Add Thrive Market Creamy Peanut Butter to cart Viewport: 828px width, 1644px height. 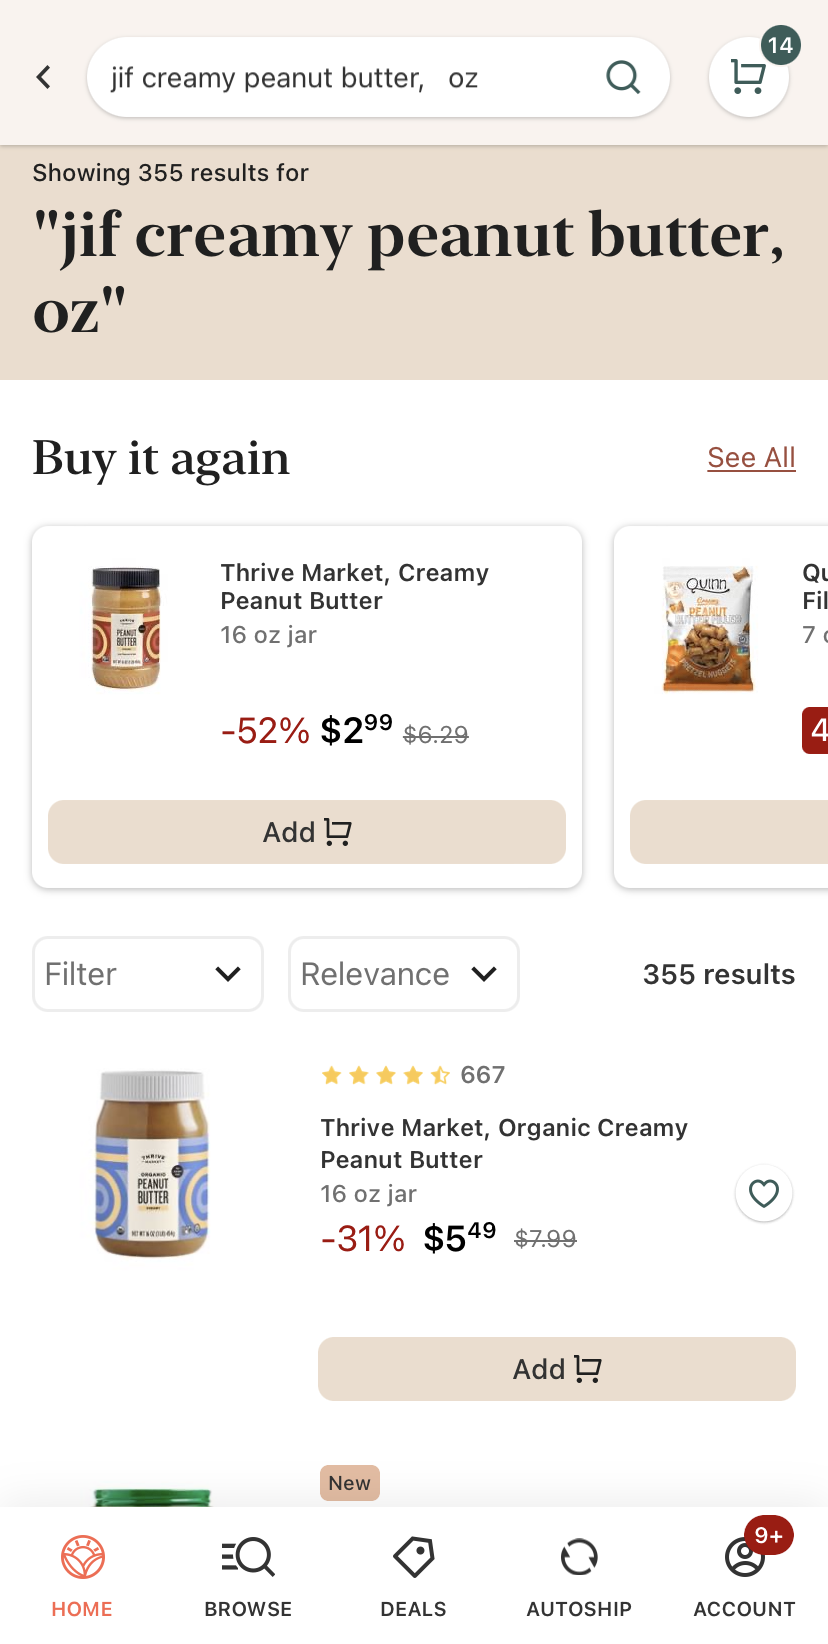[x=307, y=832]
